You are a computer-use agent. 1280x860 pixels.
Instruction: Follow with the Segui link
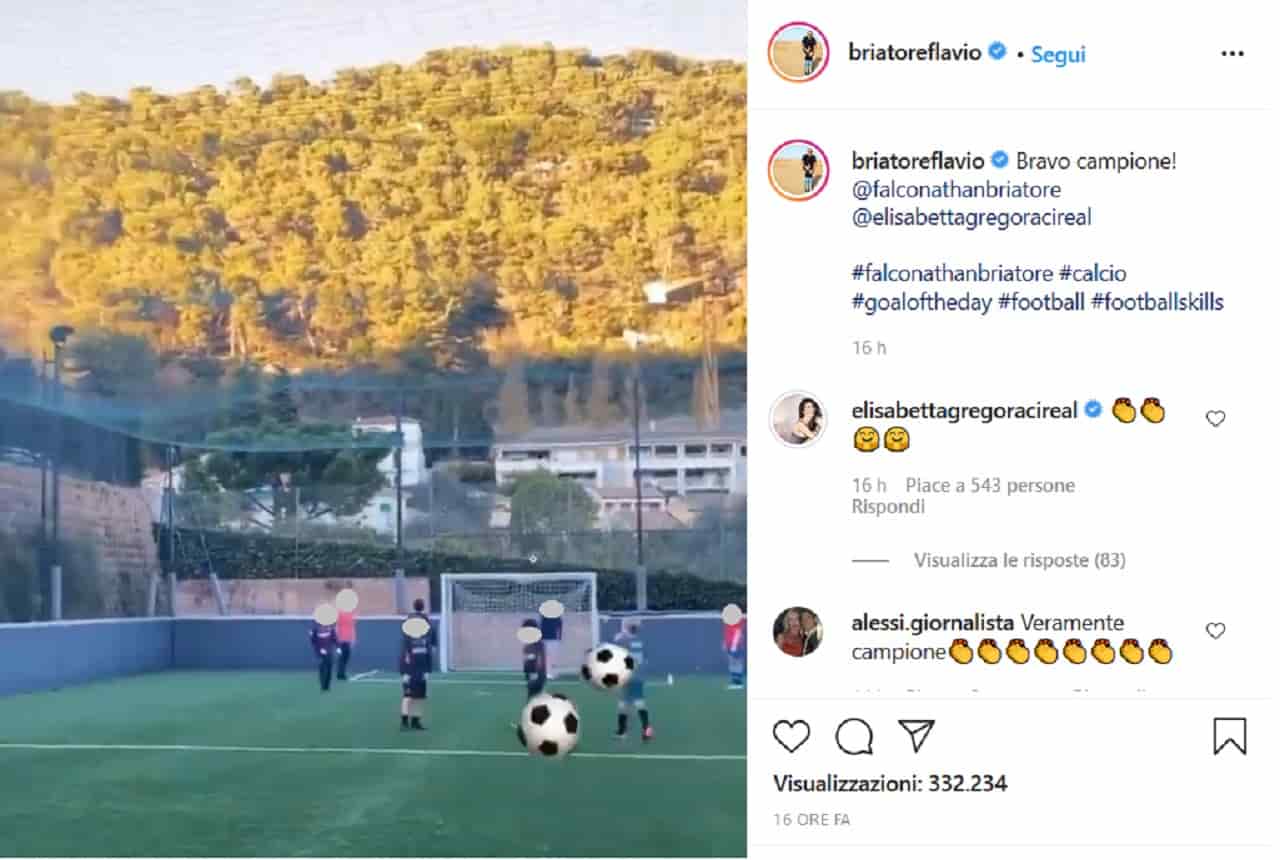[1058, 54]
